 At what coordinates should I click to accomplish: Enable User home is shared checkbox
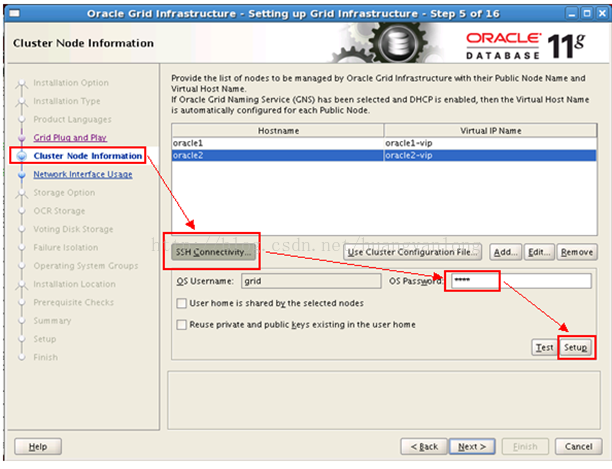tap(181, 303)
